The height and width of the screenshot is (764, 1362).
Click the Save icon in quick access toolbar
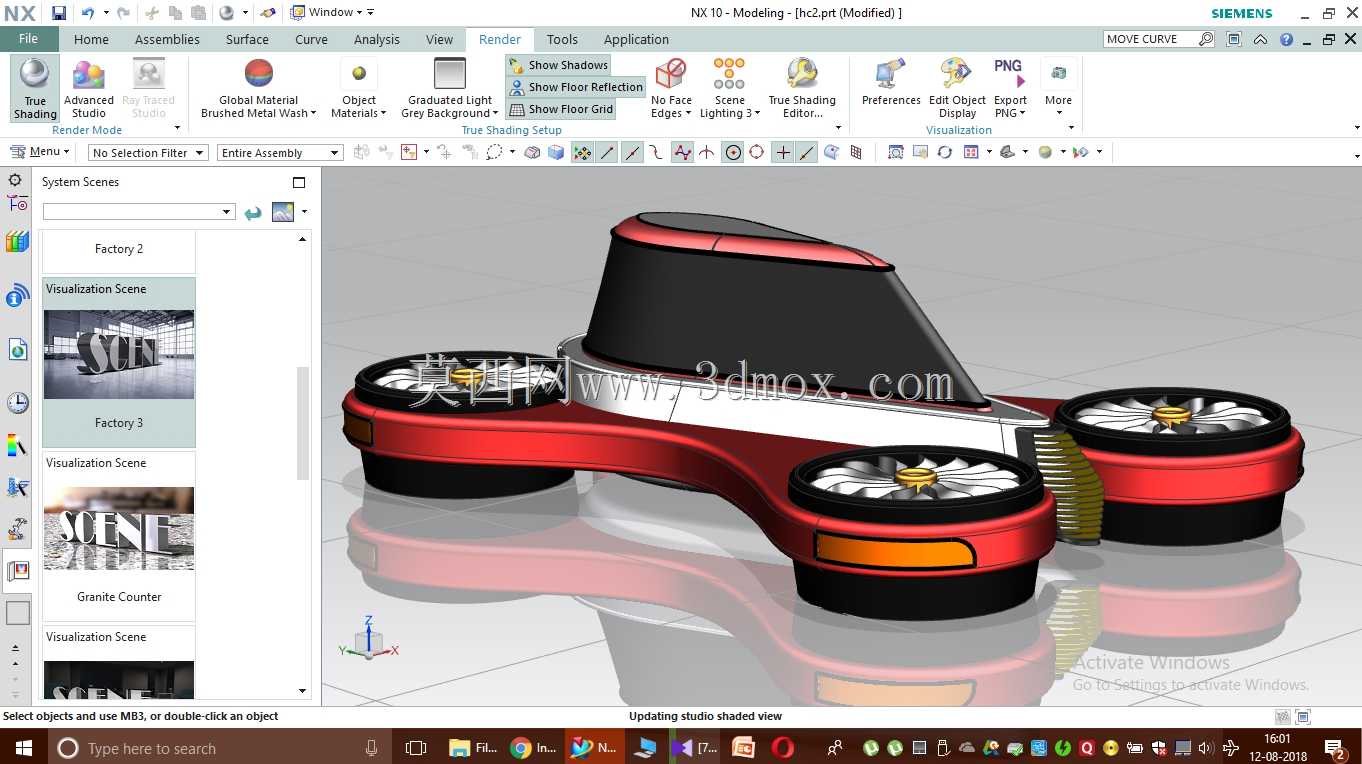[59, 13]
